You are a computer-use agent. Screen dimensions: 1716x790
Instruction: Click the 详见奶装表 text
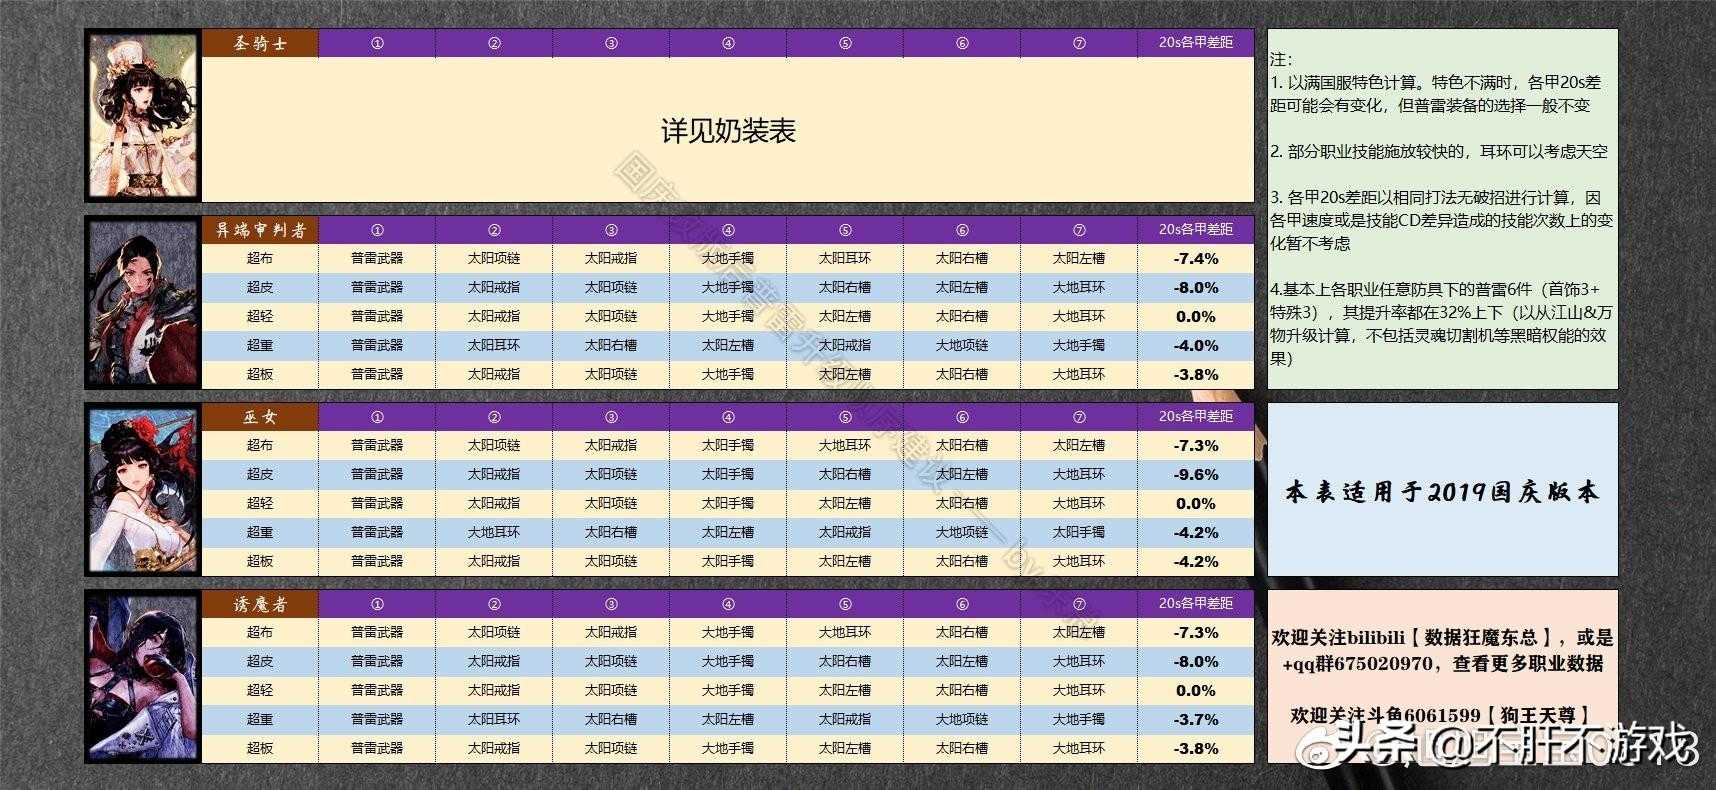728,131
